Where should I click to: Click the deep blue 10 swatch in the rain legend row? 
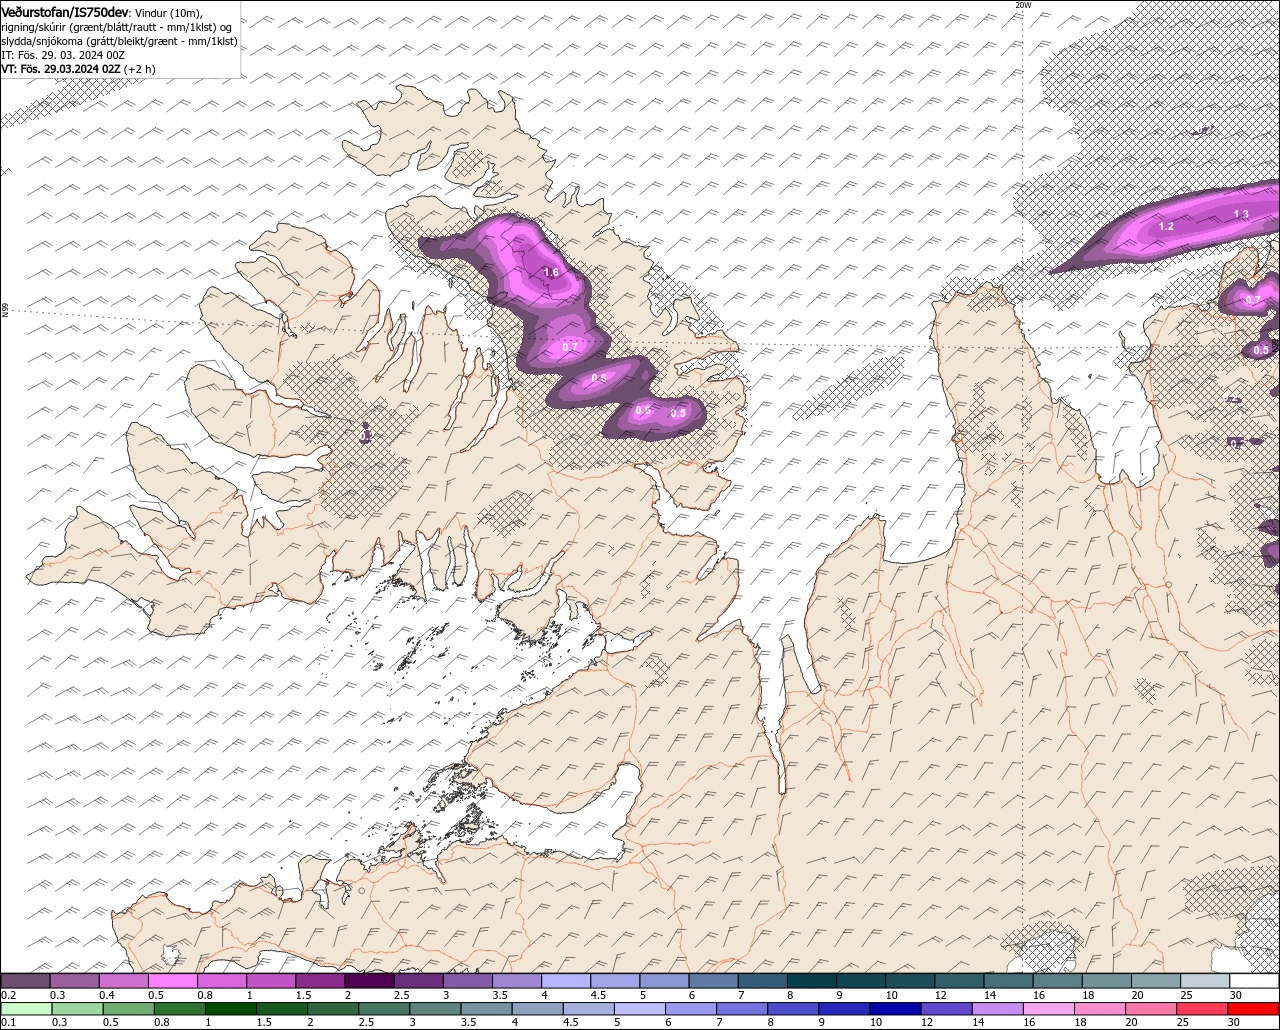pos(896,1008)
